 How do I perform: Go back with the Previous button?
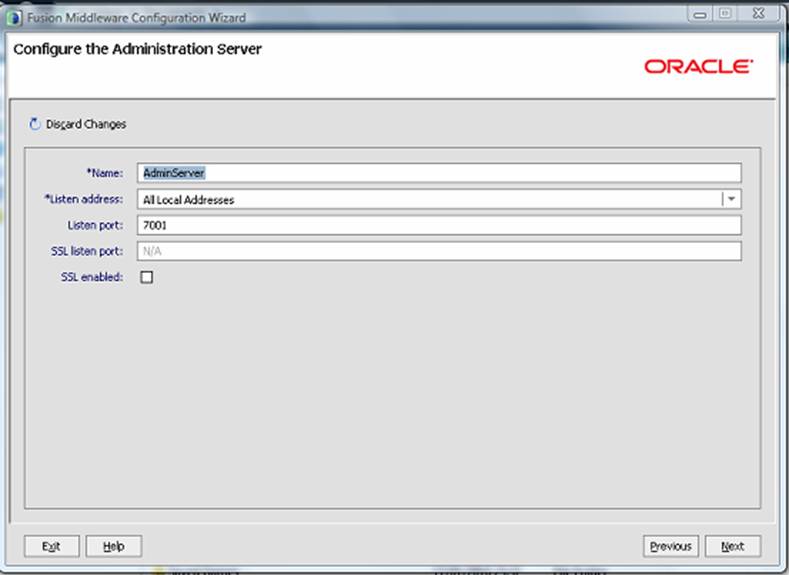coord(671,546)
